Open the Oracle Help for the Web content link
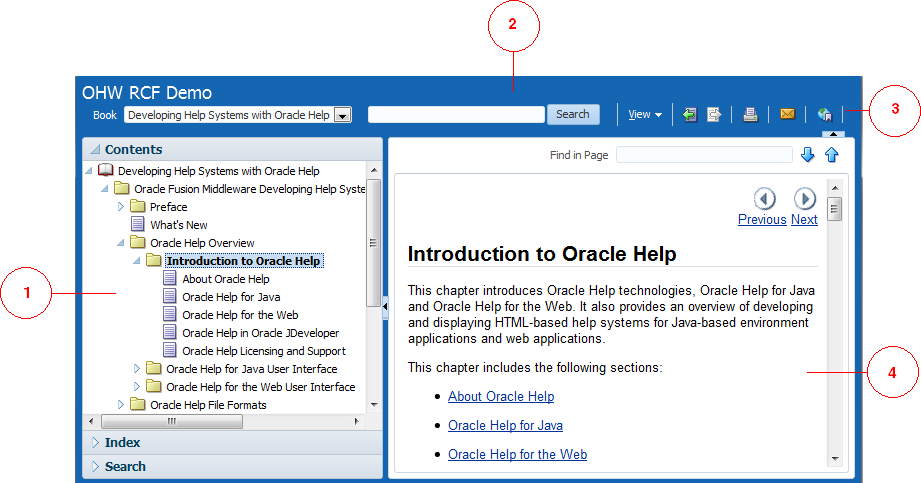 tap(517, 454)
